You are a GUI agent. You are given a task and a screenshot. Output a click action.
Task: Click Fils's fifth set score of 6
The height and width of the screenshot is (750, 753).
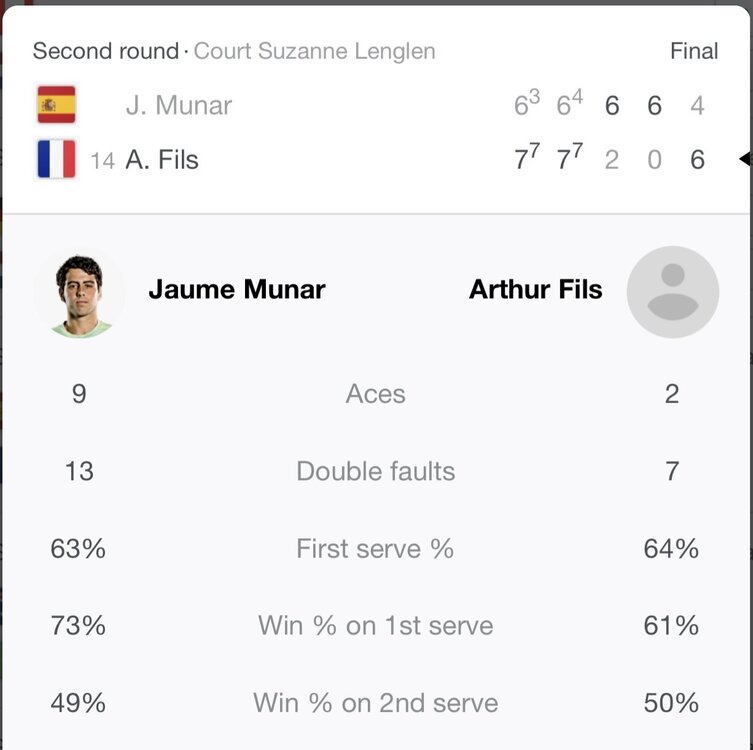697,160
